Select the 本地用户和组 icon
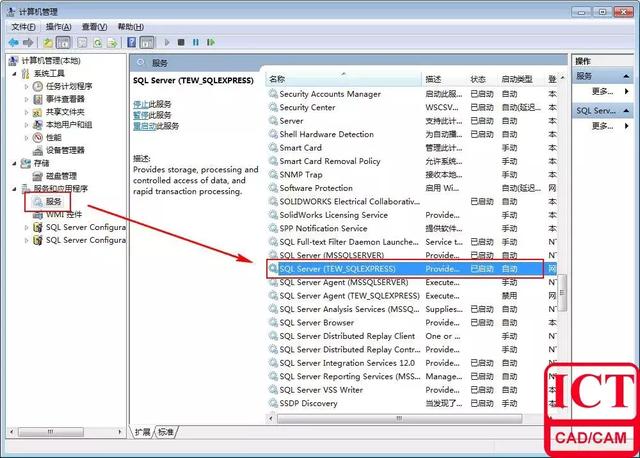 38,125
